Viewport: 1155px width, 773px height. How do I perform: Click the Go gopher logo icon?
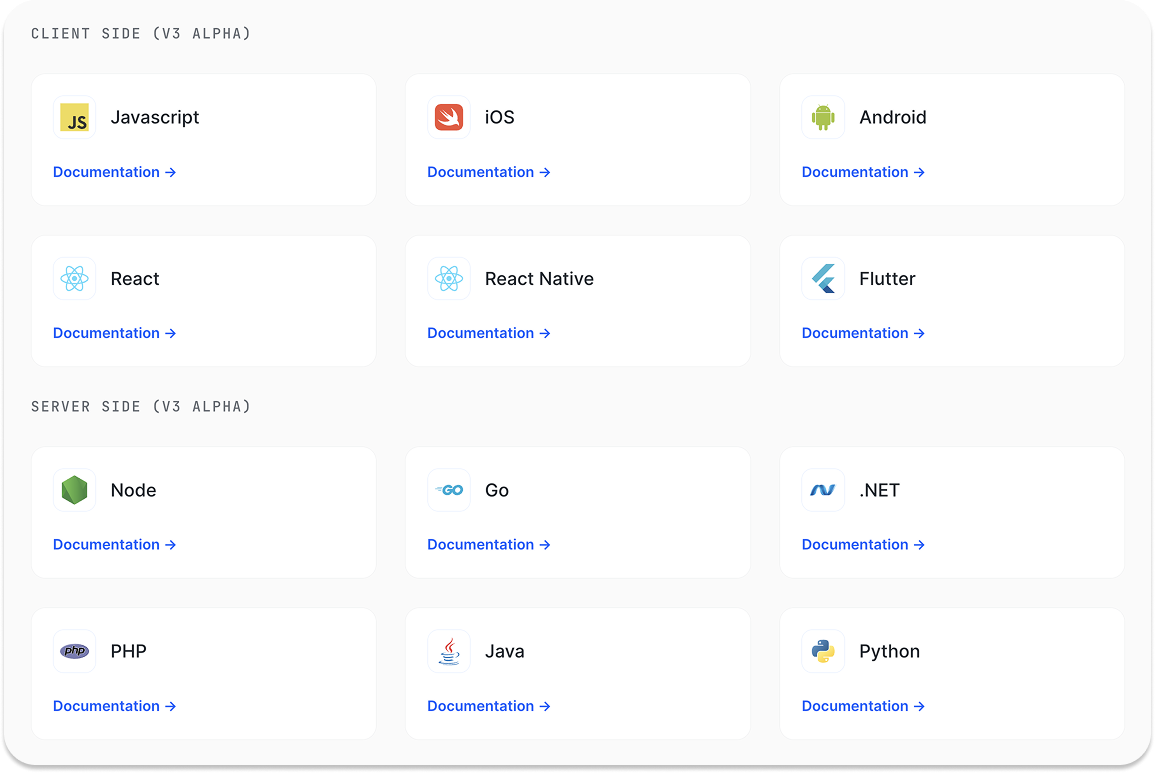(x=449, y=491)
